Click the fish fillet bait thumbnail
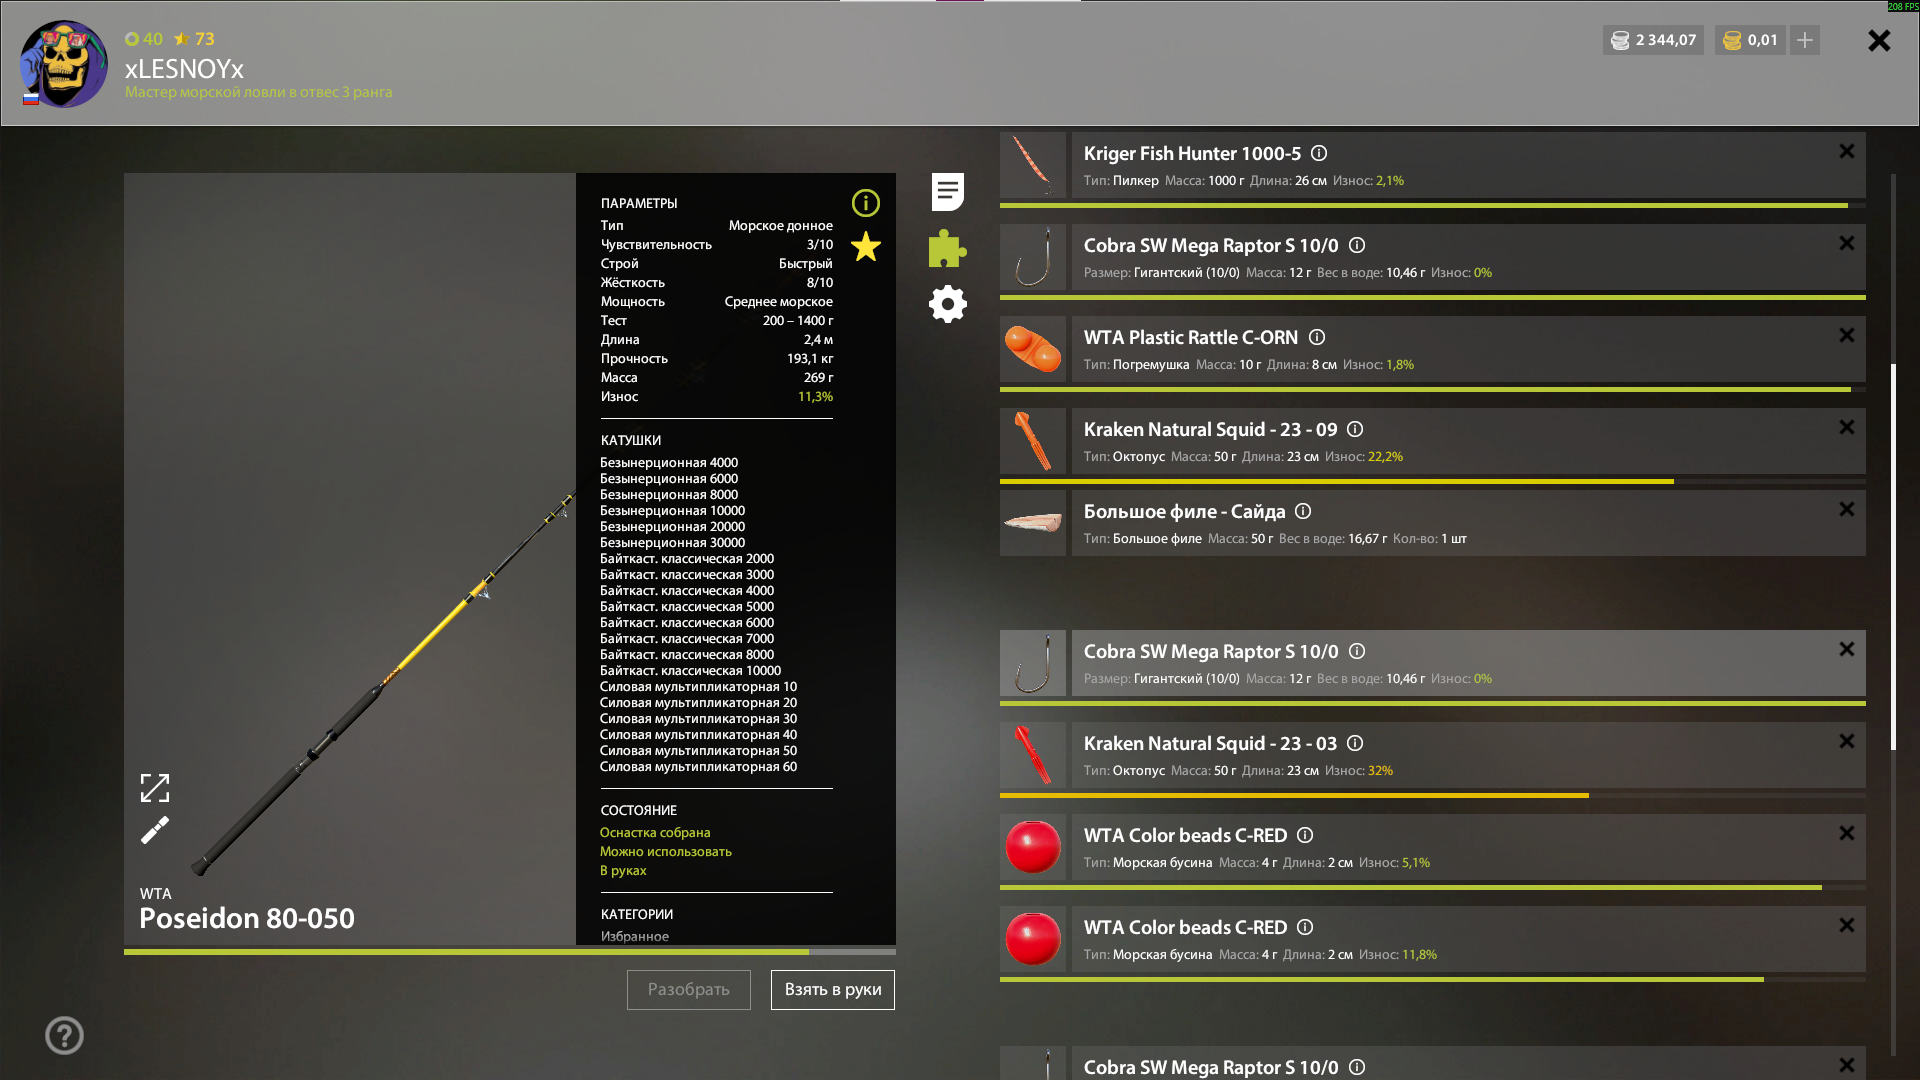Image resolution: width=1920 pixels, height=1080 pixels. point(1033,523)
